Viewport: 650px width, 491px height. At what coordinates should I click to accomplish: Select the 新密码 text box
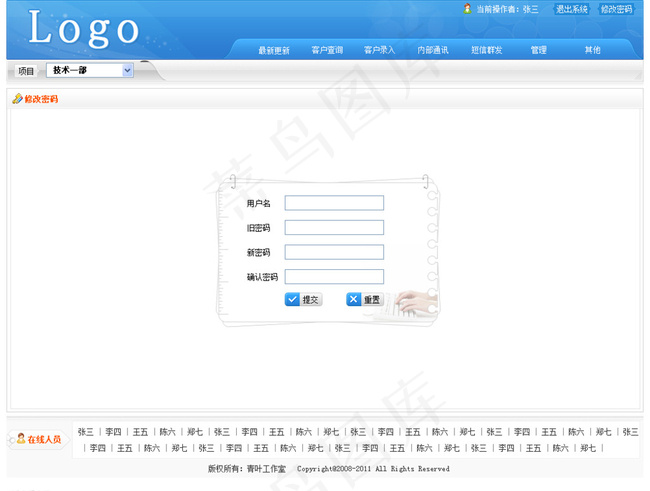pyautogui.click(x=334, y=252)
